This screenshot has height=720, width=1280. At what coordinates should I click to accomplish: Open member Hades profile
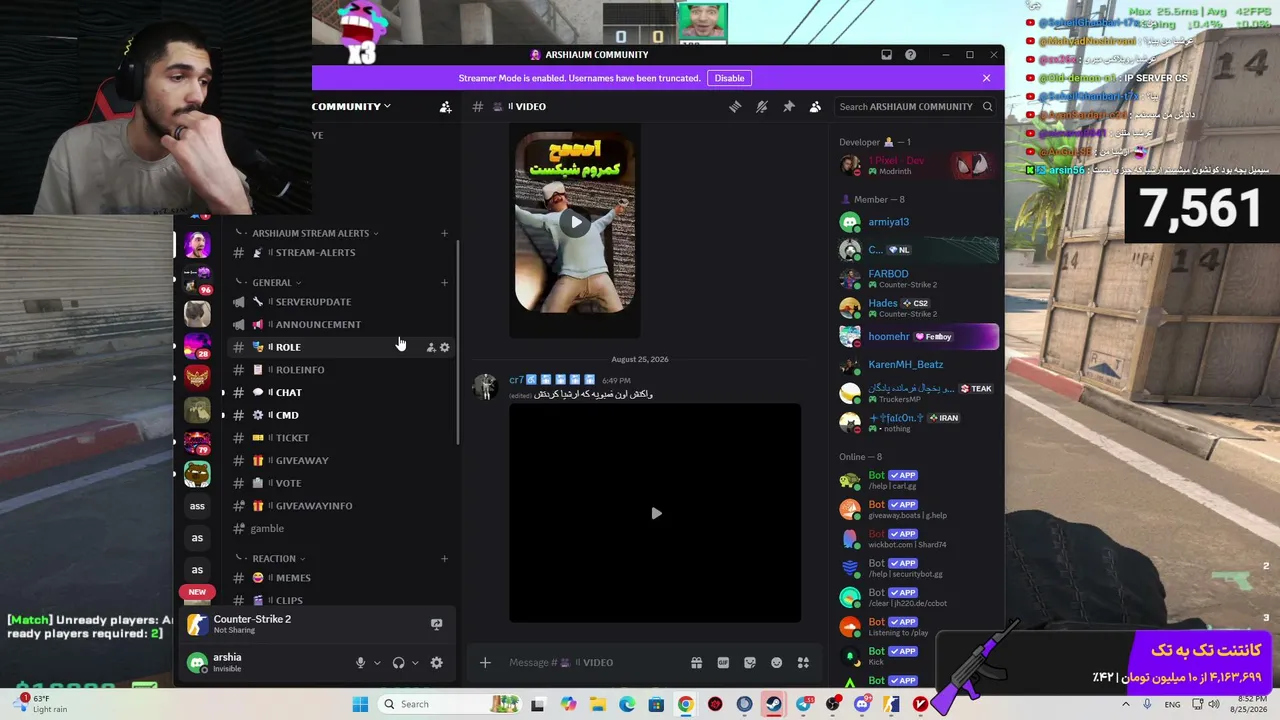(918, 308)
